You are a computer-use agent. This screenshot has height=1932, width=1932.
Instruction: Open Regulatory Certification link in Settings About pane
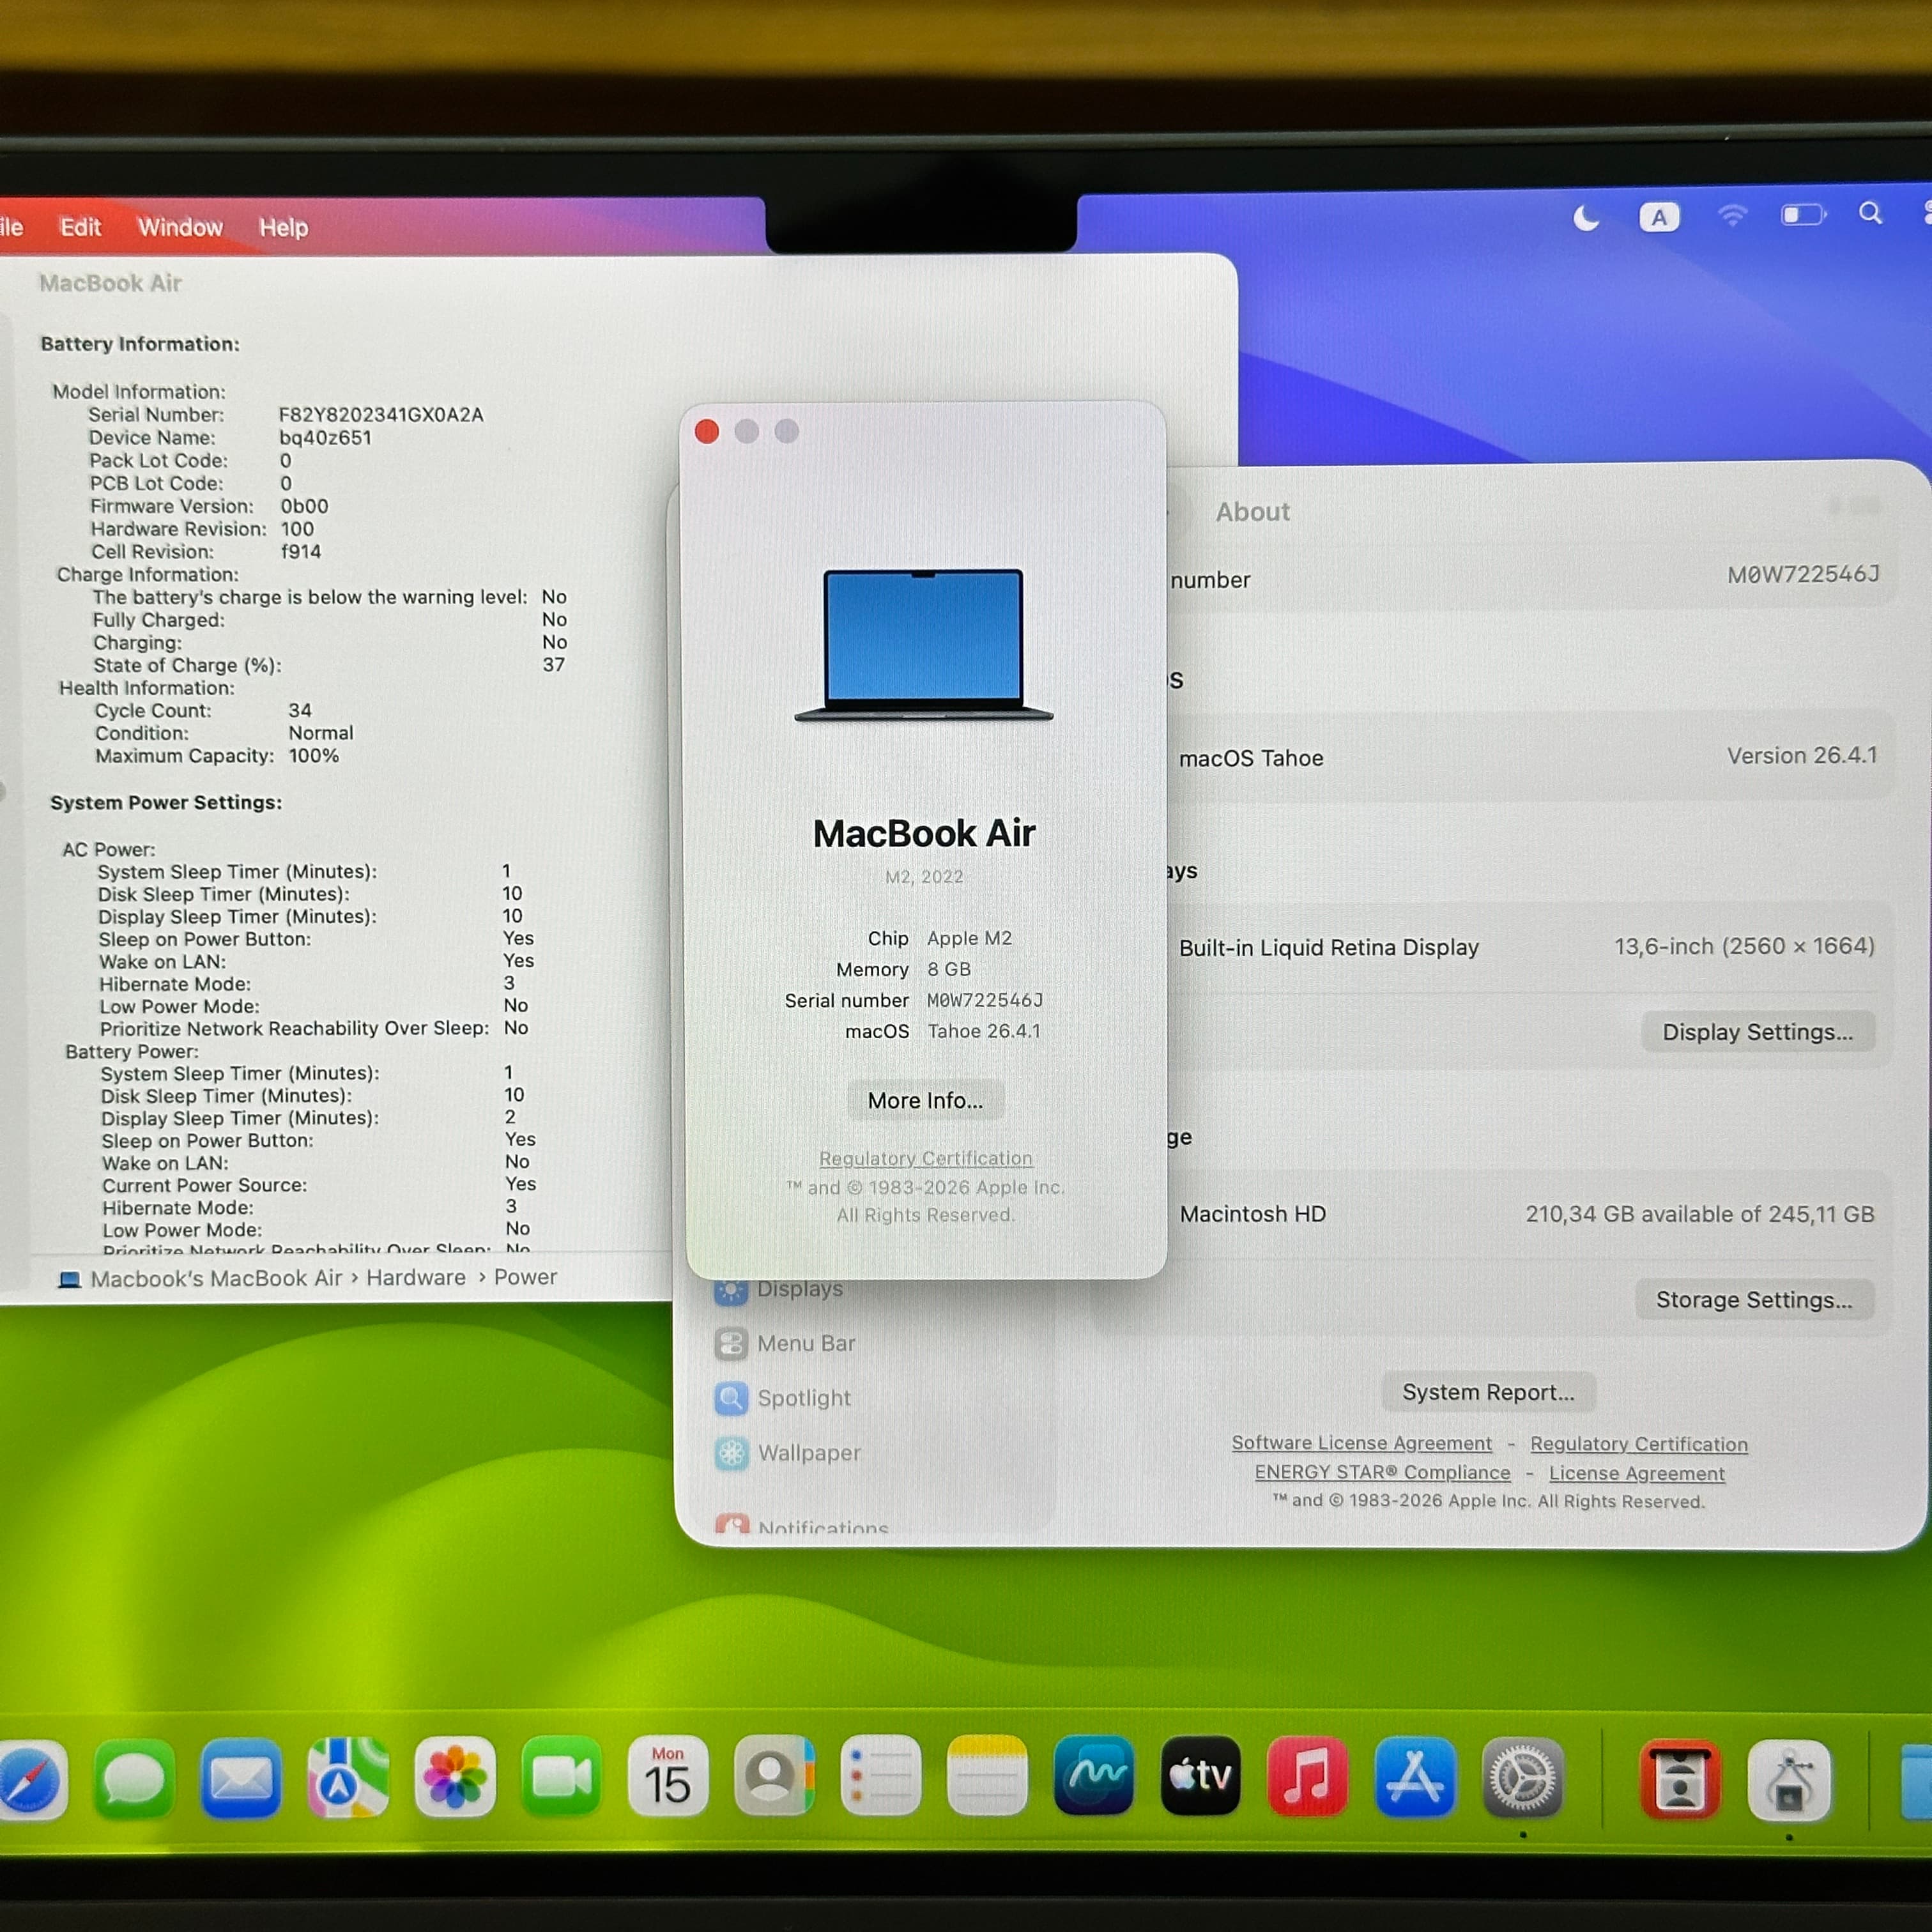coord(1639,1444)
